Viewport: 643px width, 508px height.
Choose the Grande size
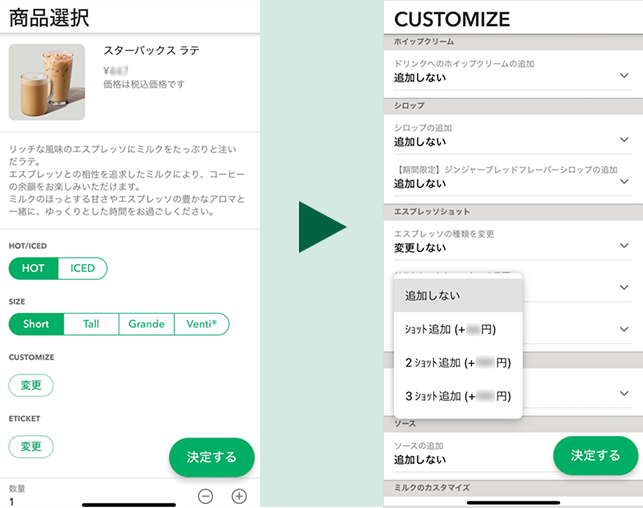[146, 324]
